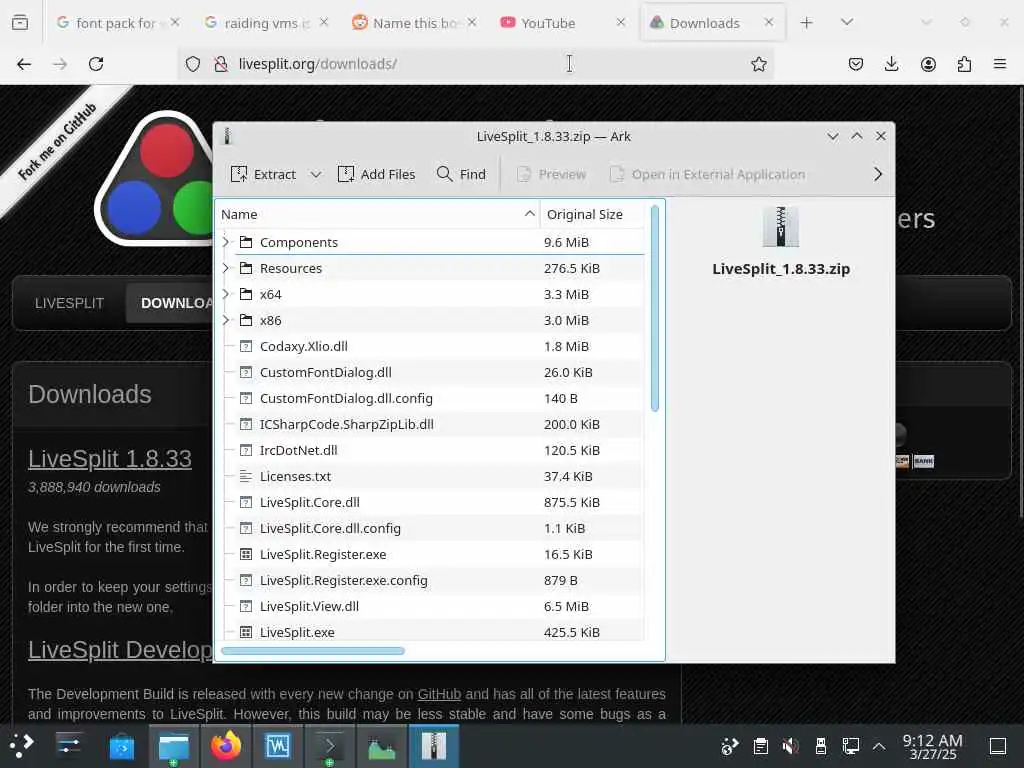Screen dimensions: 1024x768
Task: Open LiveSplit 1.8.33 download link
Action: point(110,458)
